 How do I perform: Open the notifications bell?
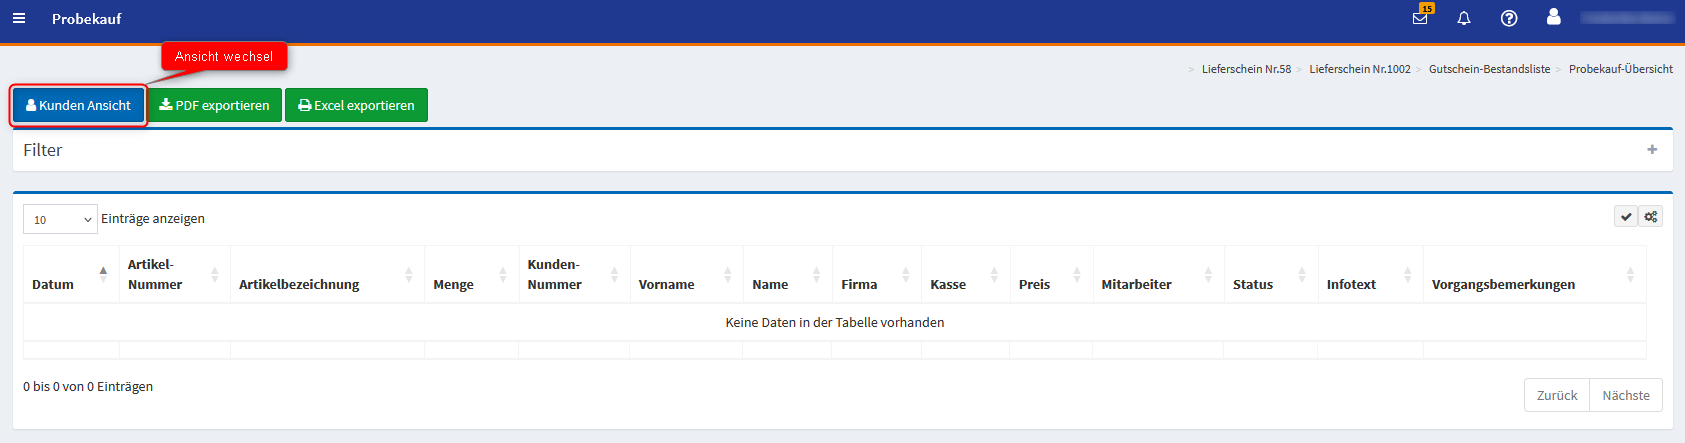coord(1464,19)
